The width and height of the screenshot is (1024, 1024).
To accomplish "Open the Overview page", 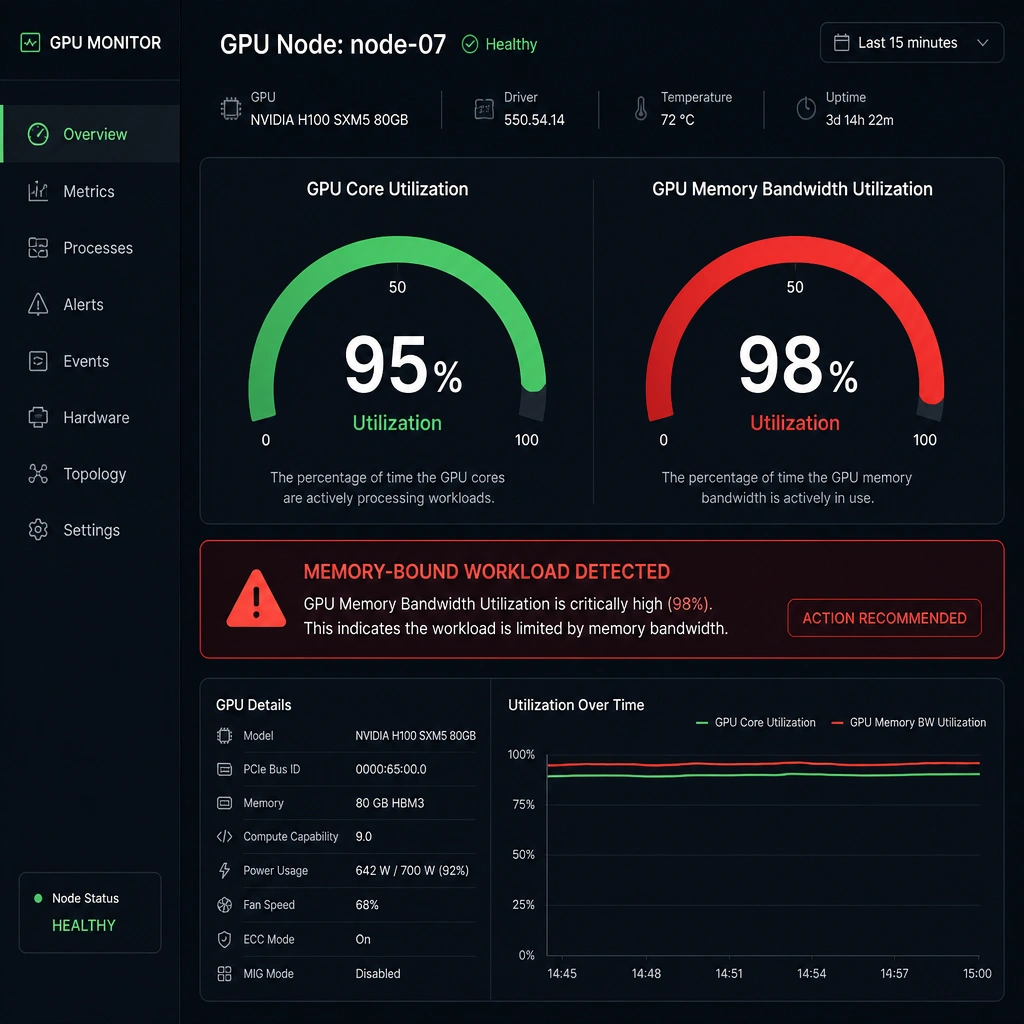I will tap(90, 134).
